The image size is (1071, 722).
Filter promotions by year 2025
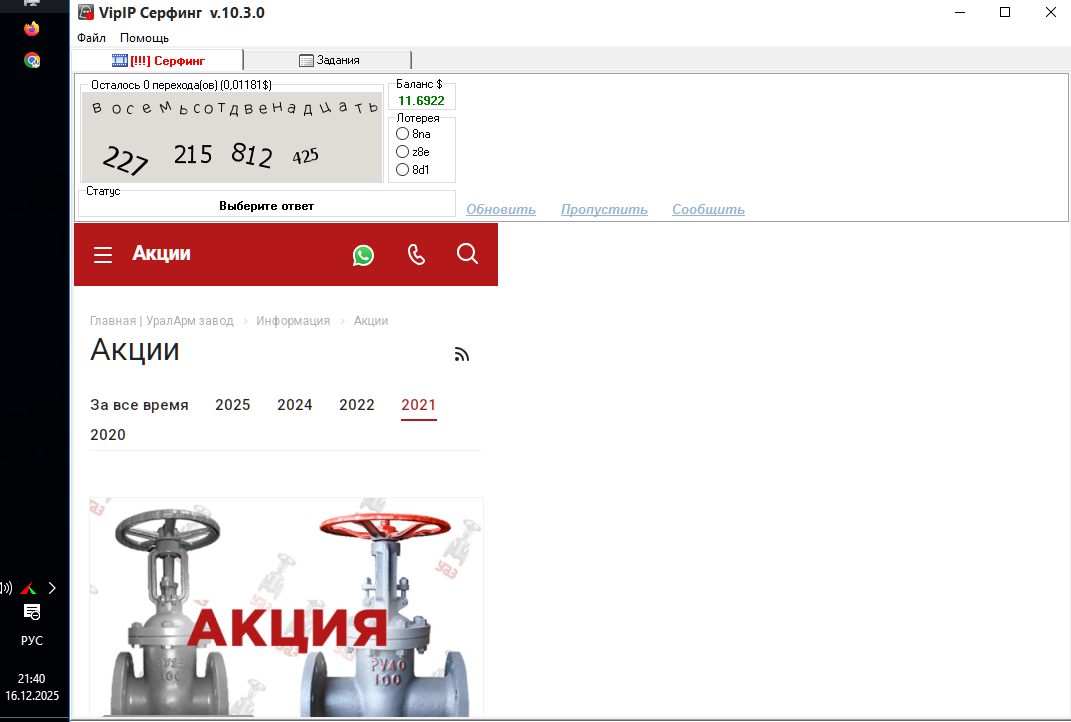pos(233,404)
